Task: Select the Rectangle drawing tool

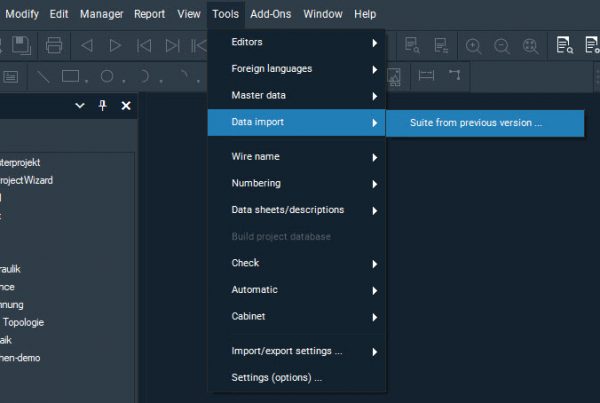Action: coord(71,76)
